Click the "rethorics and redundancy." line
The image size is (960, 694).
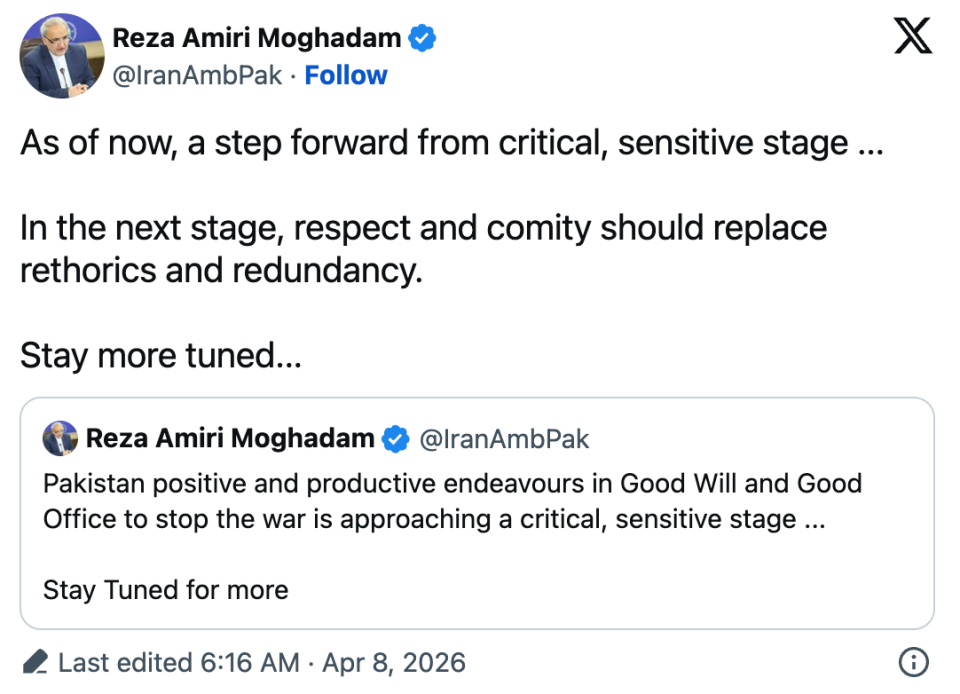coord(221,270)
